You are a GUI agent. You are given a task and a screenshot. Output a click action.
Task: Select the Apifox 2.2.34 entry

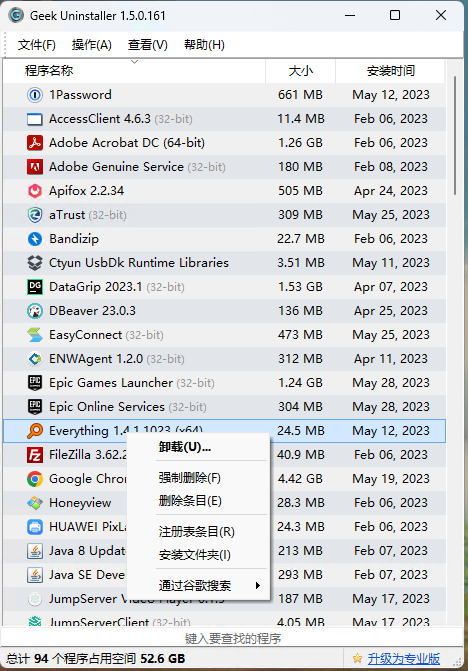[86, 190]
